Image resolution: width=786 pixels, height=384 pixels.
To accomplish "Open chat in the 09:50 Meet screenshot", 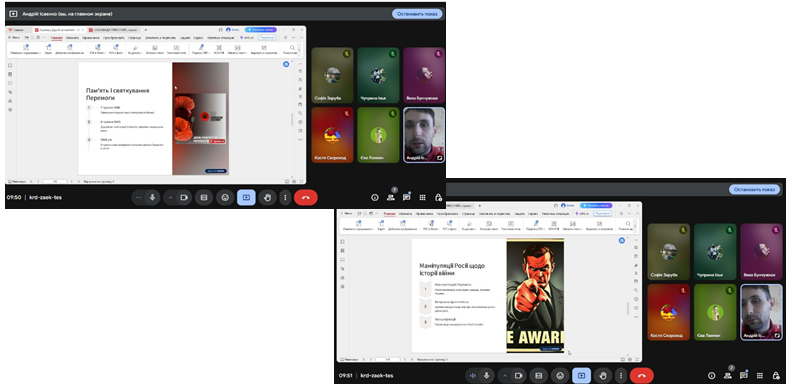I will [407, 198].
